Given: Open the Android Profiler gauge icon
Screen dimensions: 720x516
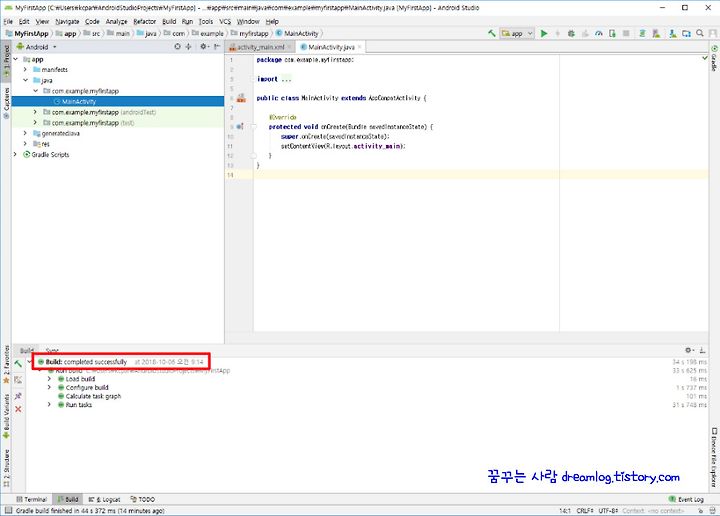Looking at the screenshot, I should click(x=598, y=33).
